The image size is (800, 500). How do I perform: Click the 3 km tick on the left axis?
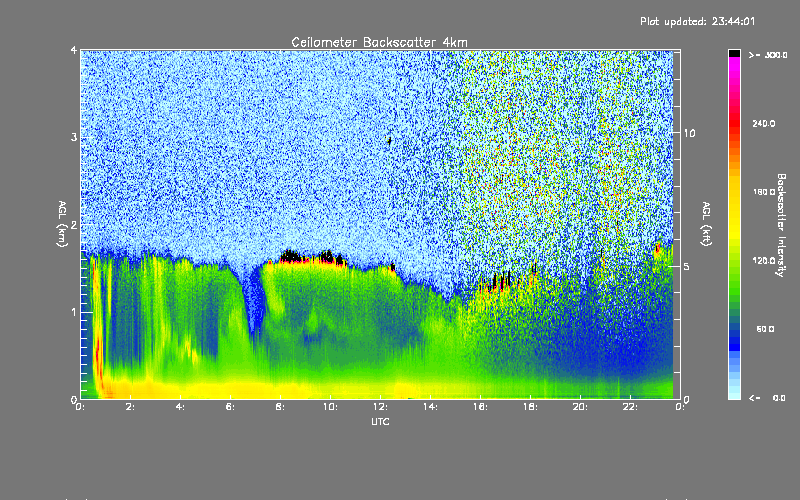coord(74,137)
